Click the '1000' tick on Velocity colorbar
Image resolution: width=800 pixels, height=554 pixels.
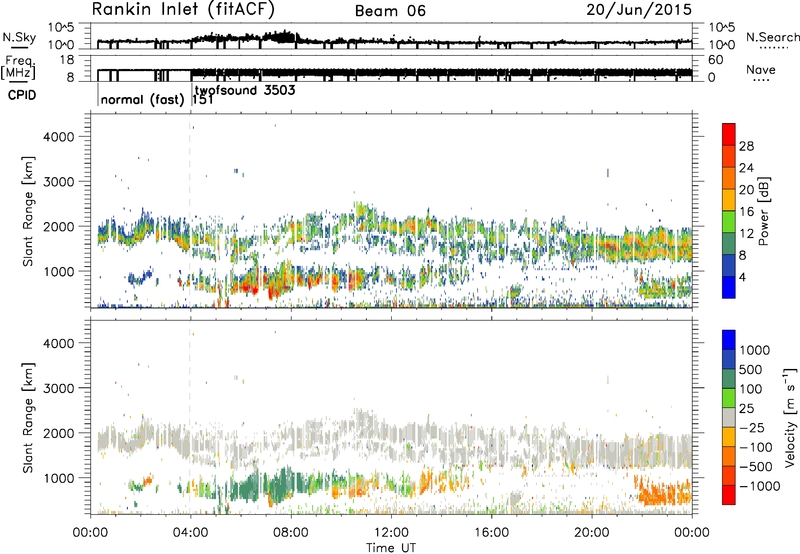(x=754, y=350)
